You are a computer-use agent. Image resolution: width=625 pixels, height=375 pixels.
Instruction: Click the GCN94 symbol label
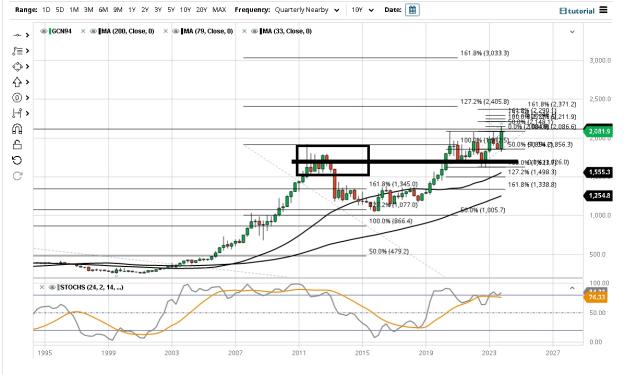[x=62, y=31]
